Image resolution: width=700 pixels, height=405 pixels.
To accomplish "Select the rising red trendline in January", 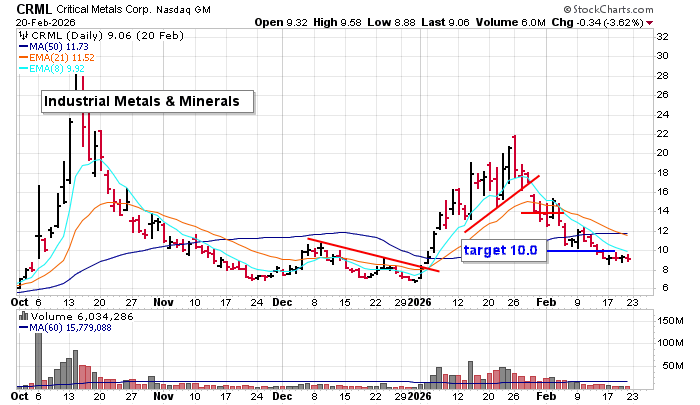I will pyautogui.click(x=502, y=203).
